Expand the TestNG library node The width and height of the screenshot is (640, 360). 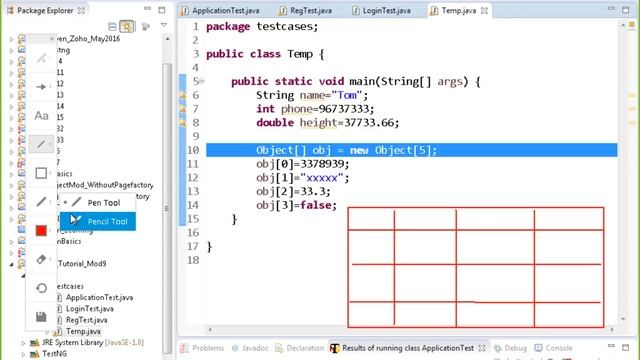click(x=23, y=354)
